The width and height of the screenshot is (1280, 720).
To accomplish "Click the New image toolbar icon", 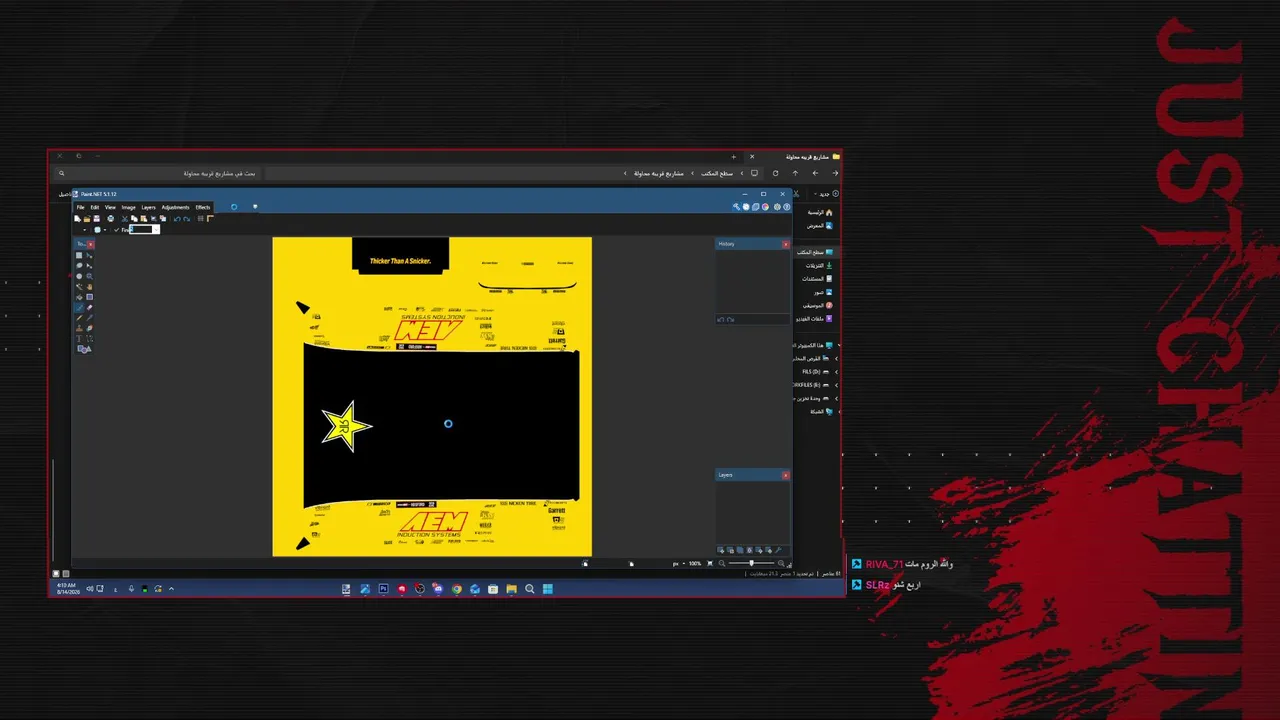I will 79,218.
